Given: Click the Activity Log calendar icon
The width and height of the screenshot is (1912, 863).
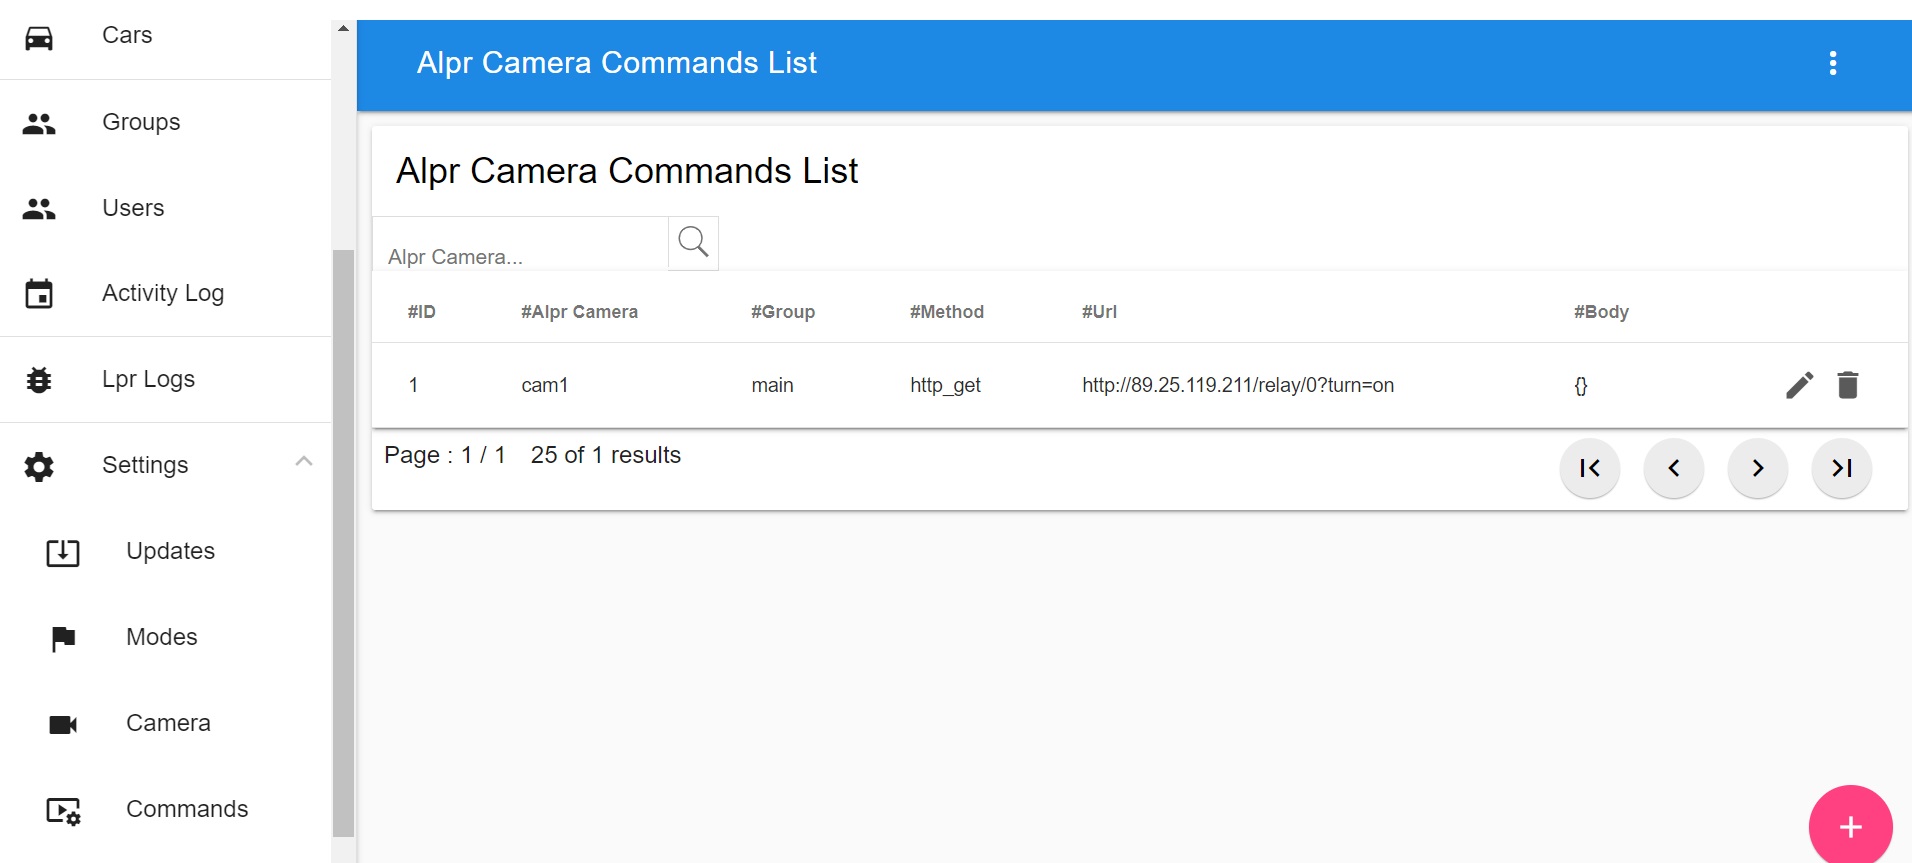Looking at the screenshot, I should [x=39, y=294].
